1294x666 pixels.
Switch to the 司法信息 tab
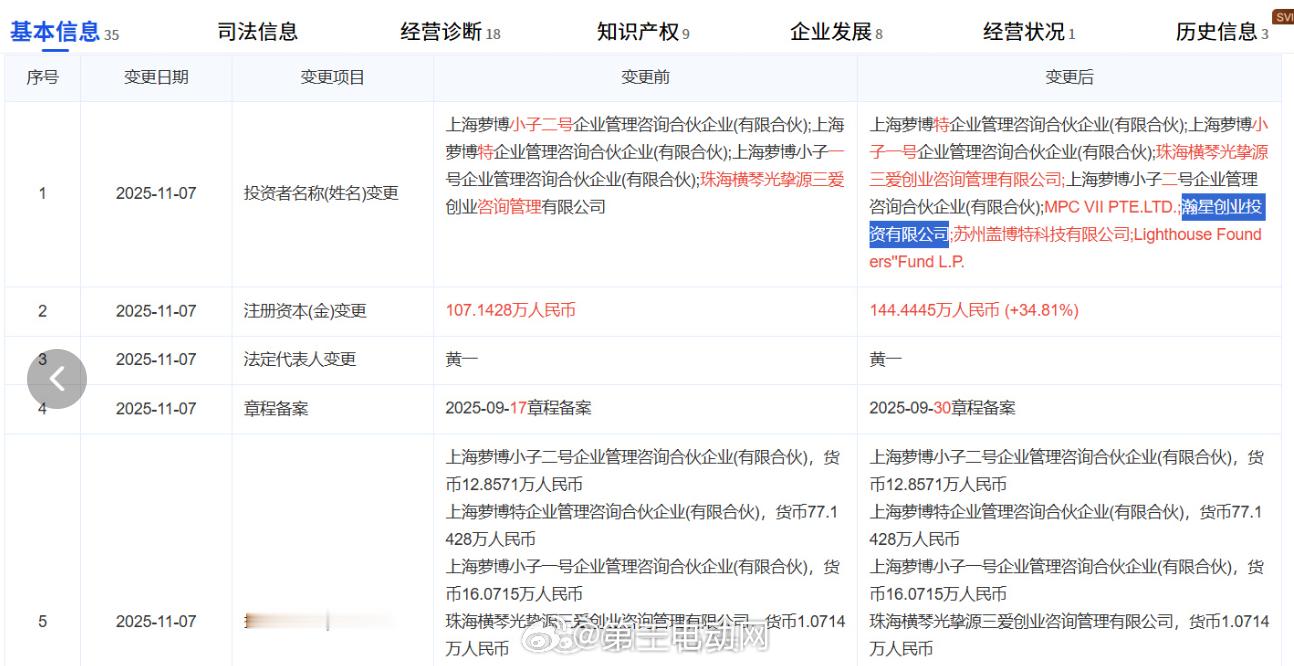coord(257,31)
